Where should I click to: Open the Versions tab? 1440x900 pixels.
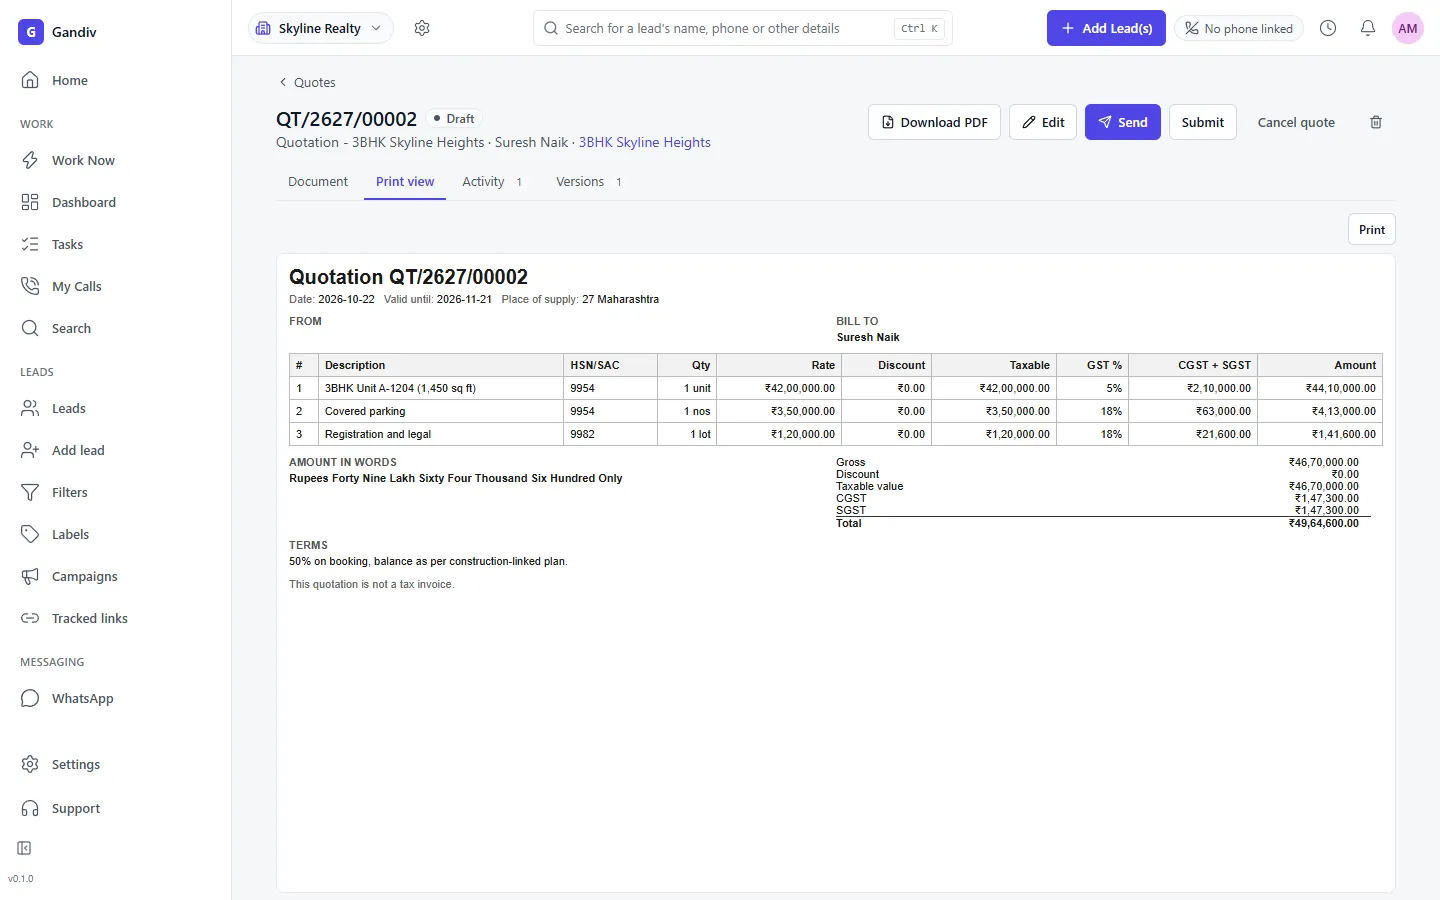589,181
